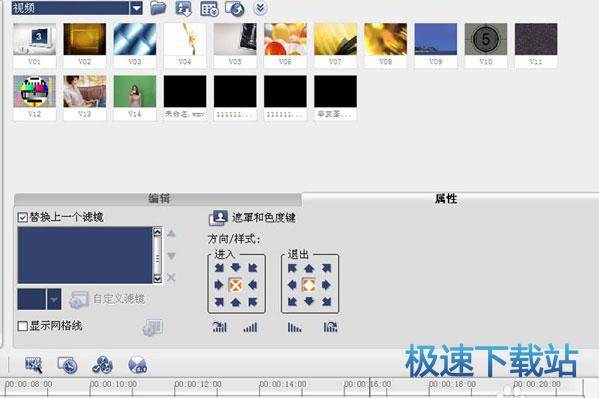Click timeline ruler at 00:00:10:00

tap(113, 384)
